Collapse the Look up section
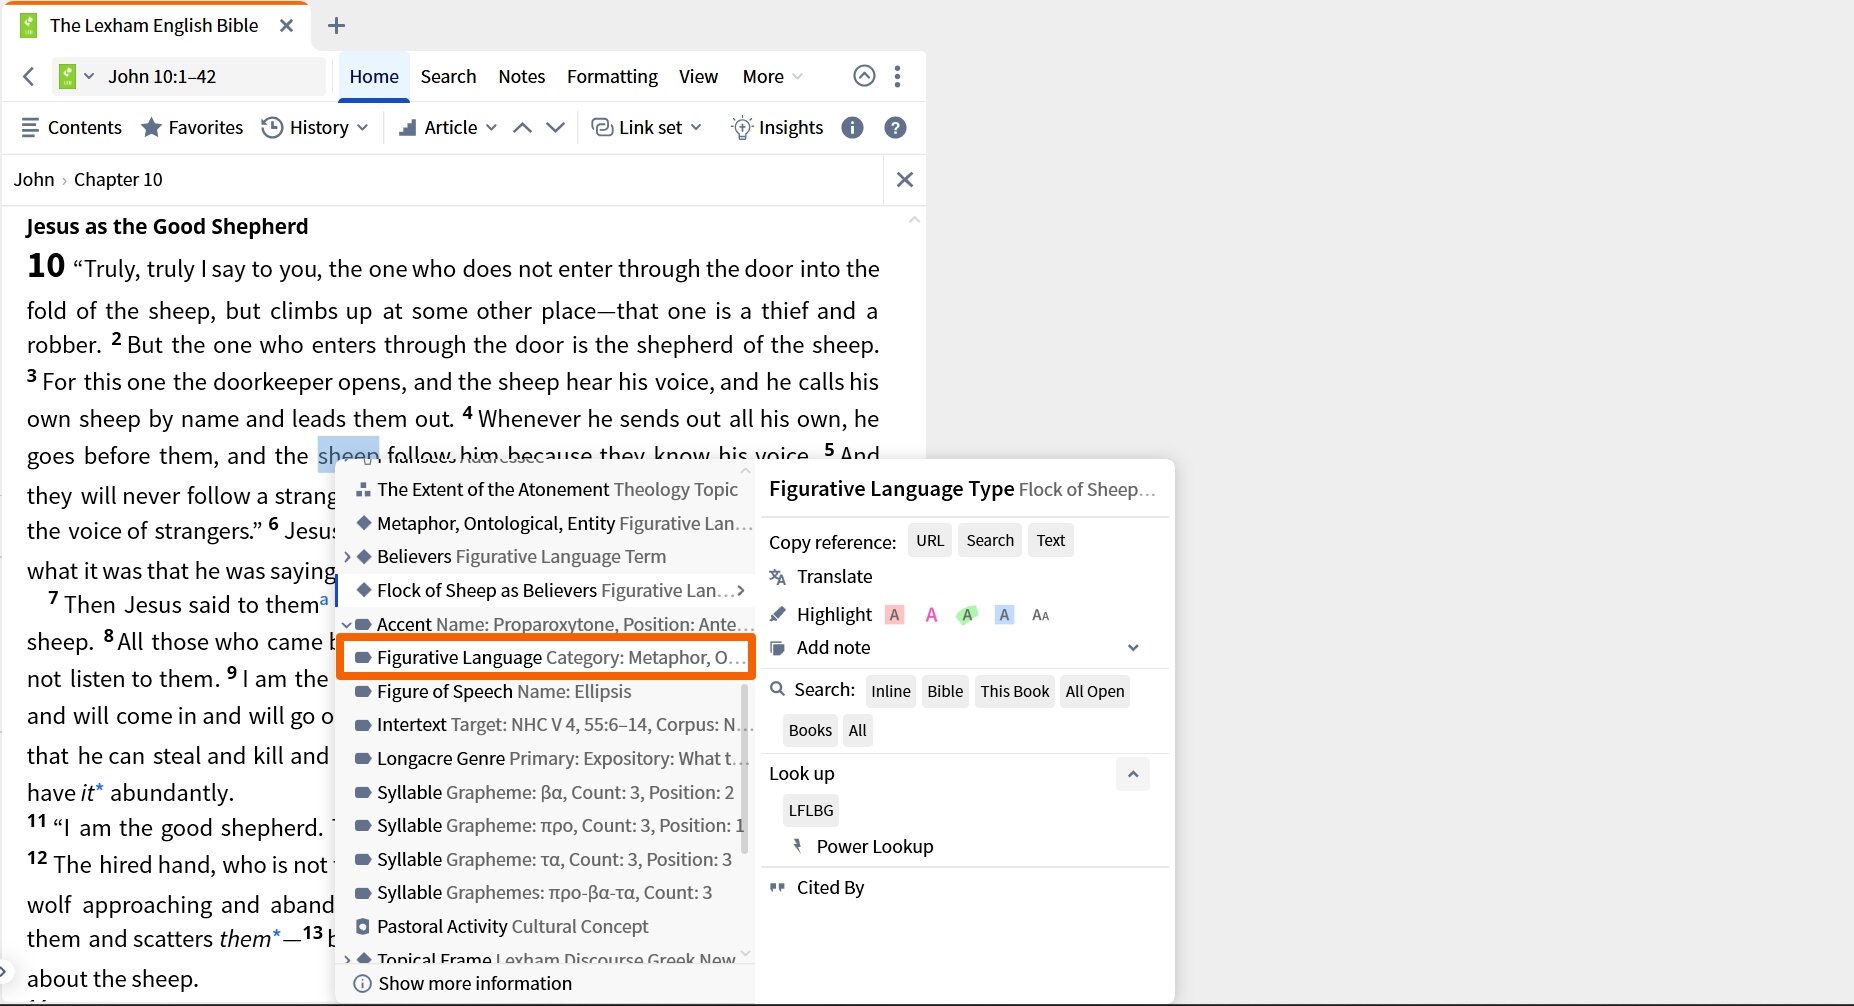This screenshot has height=1006, width=1854. (1133, 774)
